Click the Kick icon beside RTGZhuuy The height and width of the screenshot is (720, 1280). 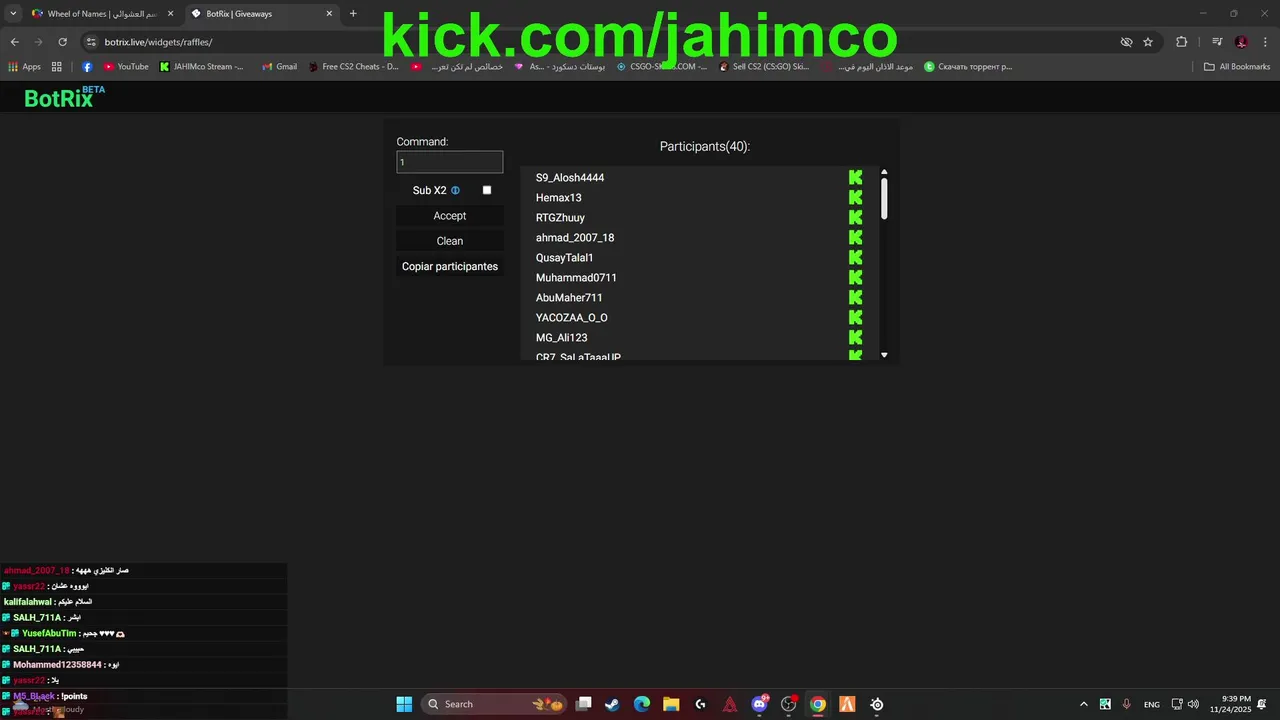855,217
